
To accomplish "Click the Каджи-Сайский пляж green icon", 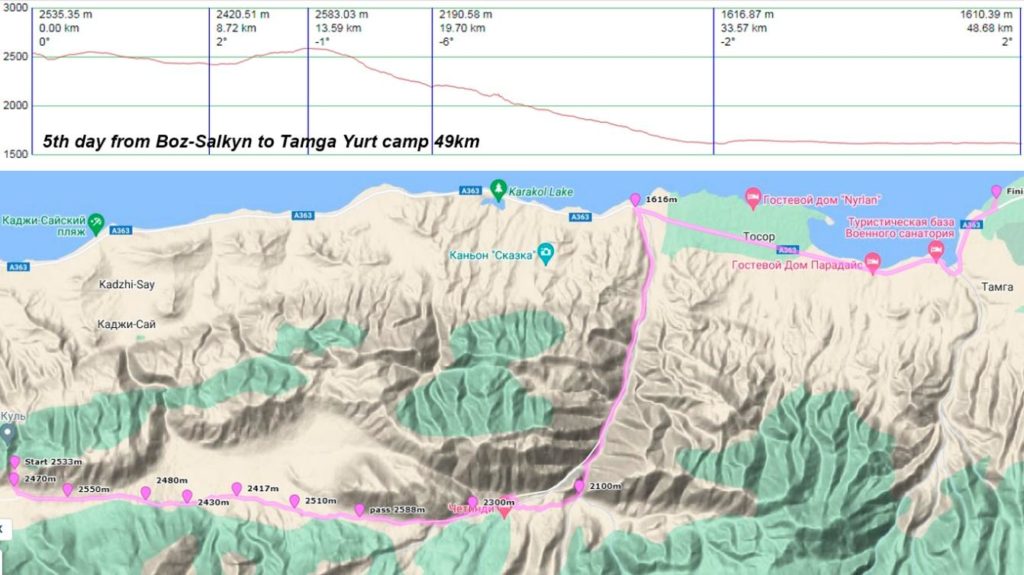I will 96,223.
